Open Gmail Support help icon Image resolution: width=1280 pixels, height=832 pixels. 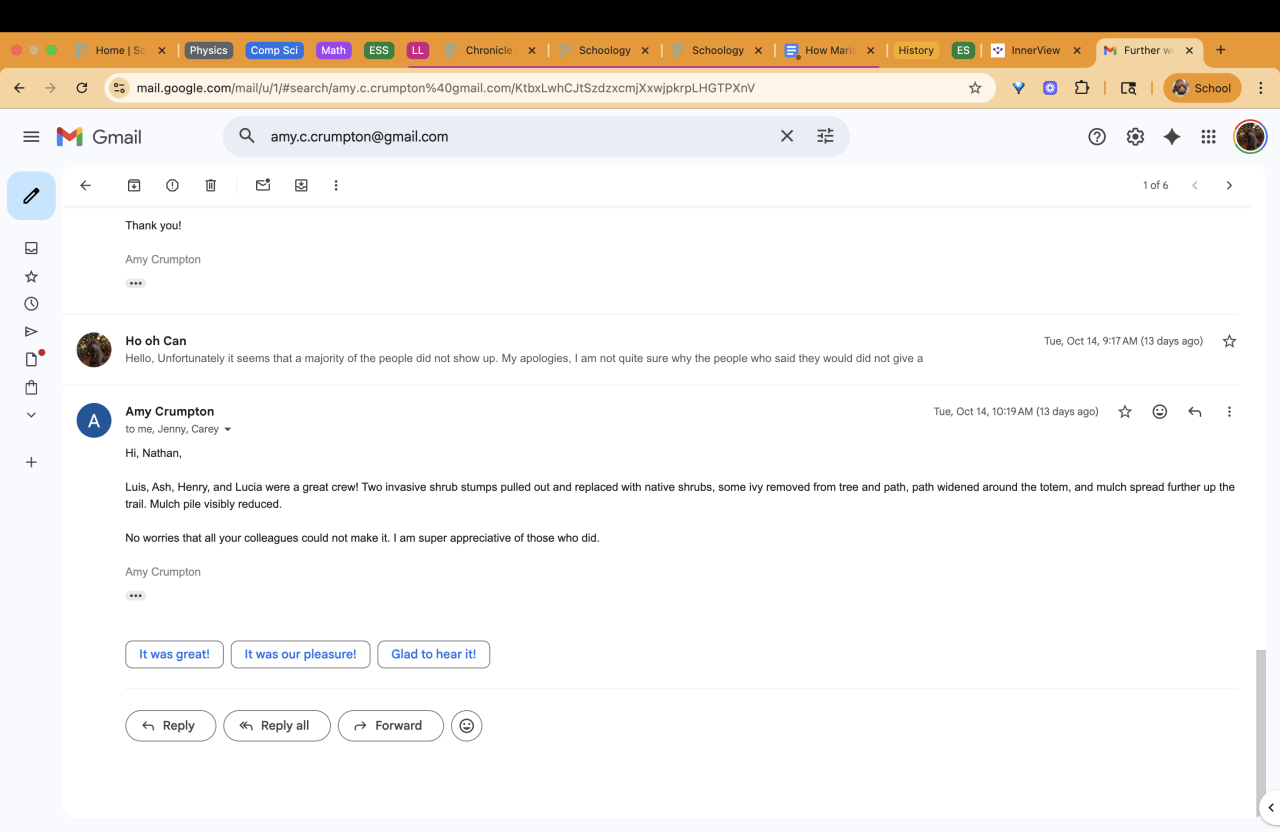coord(1097,137)
